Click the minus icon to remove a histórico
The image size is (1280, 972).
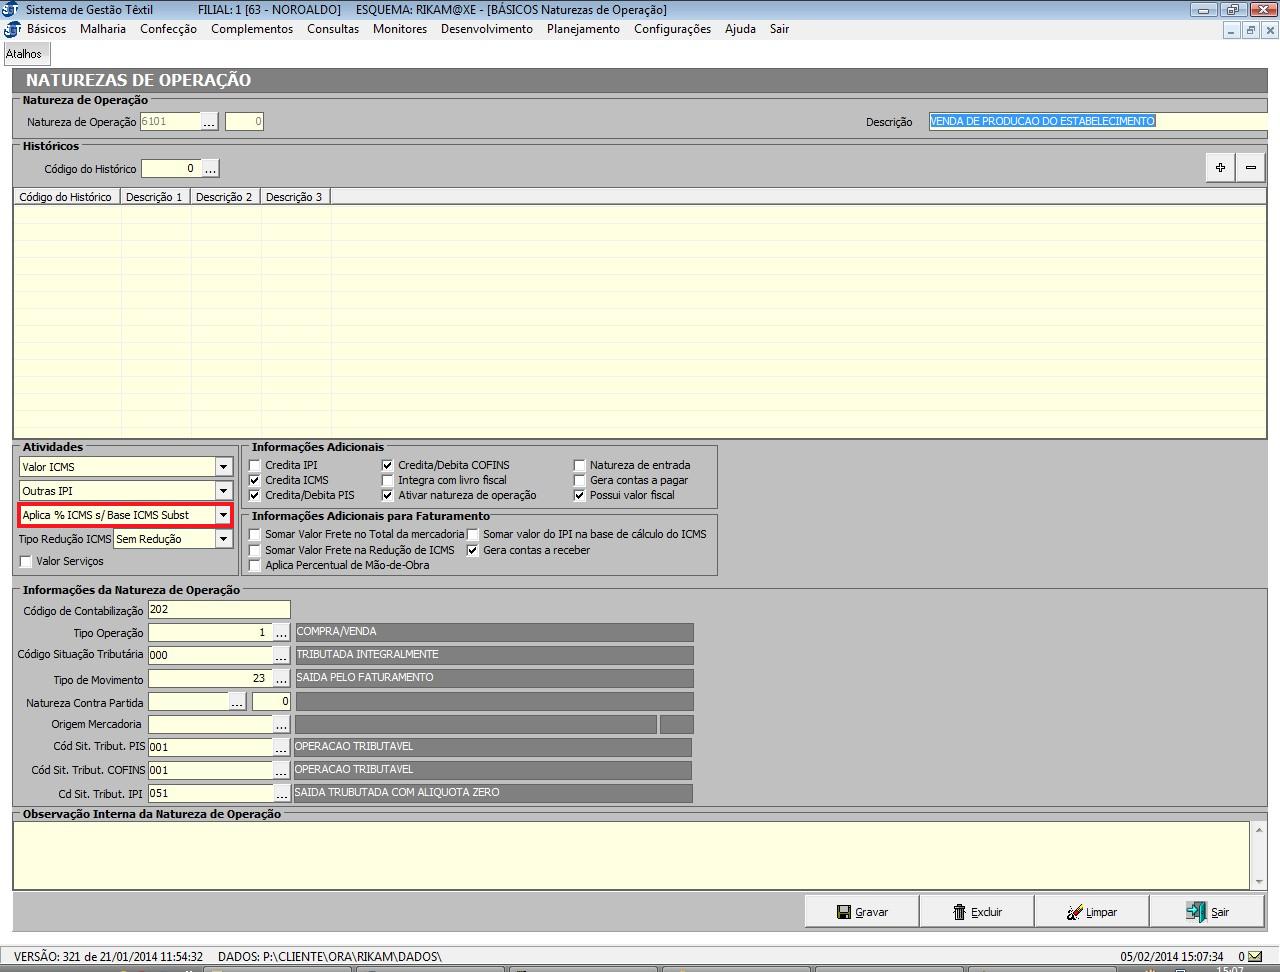tap(1251, 168)
